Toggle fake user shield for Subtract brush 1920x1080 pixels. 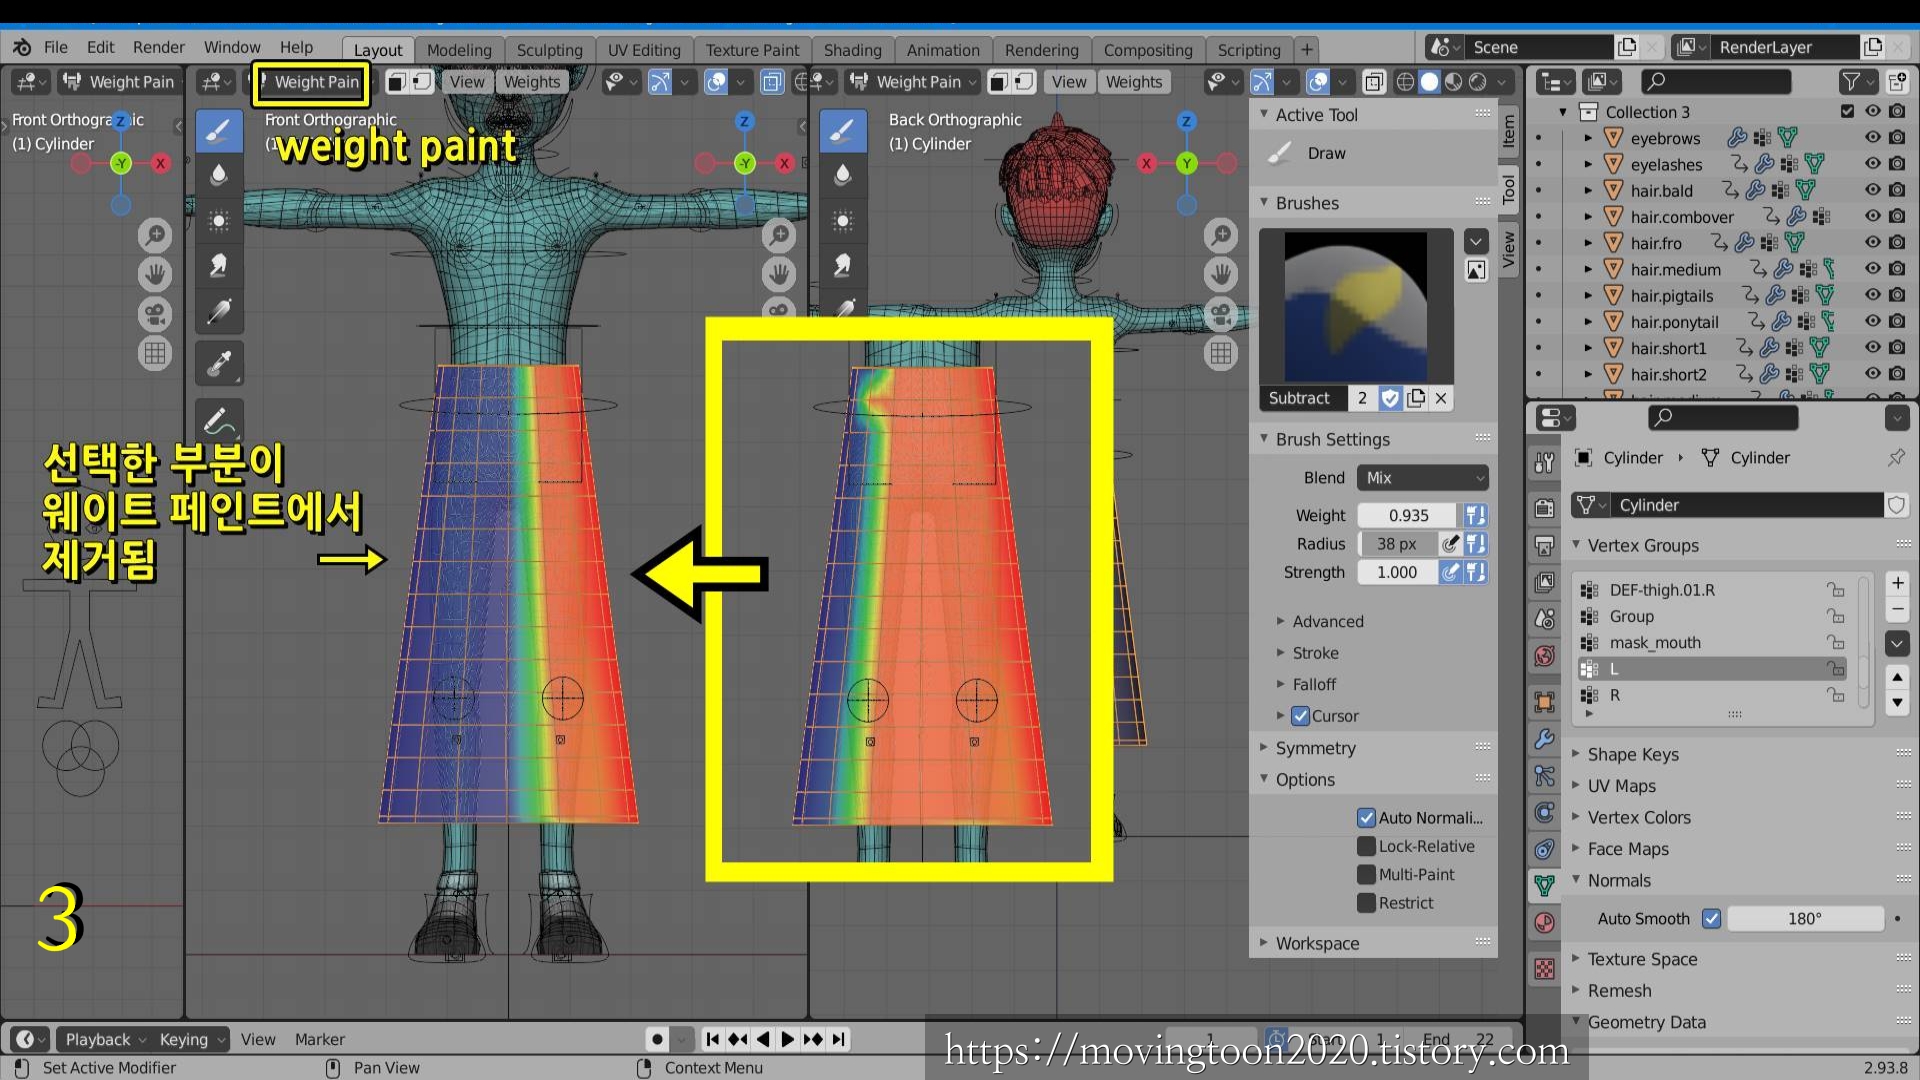point(1390,398)
